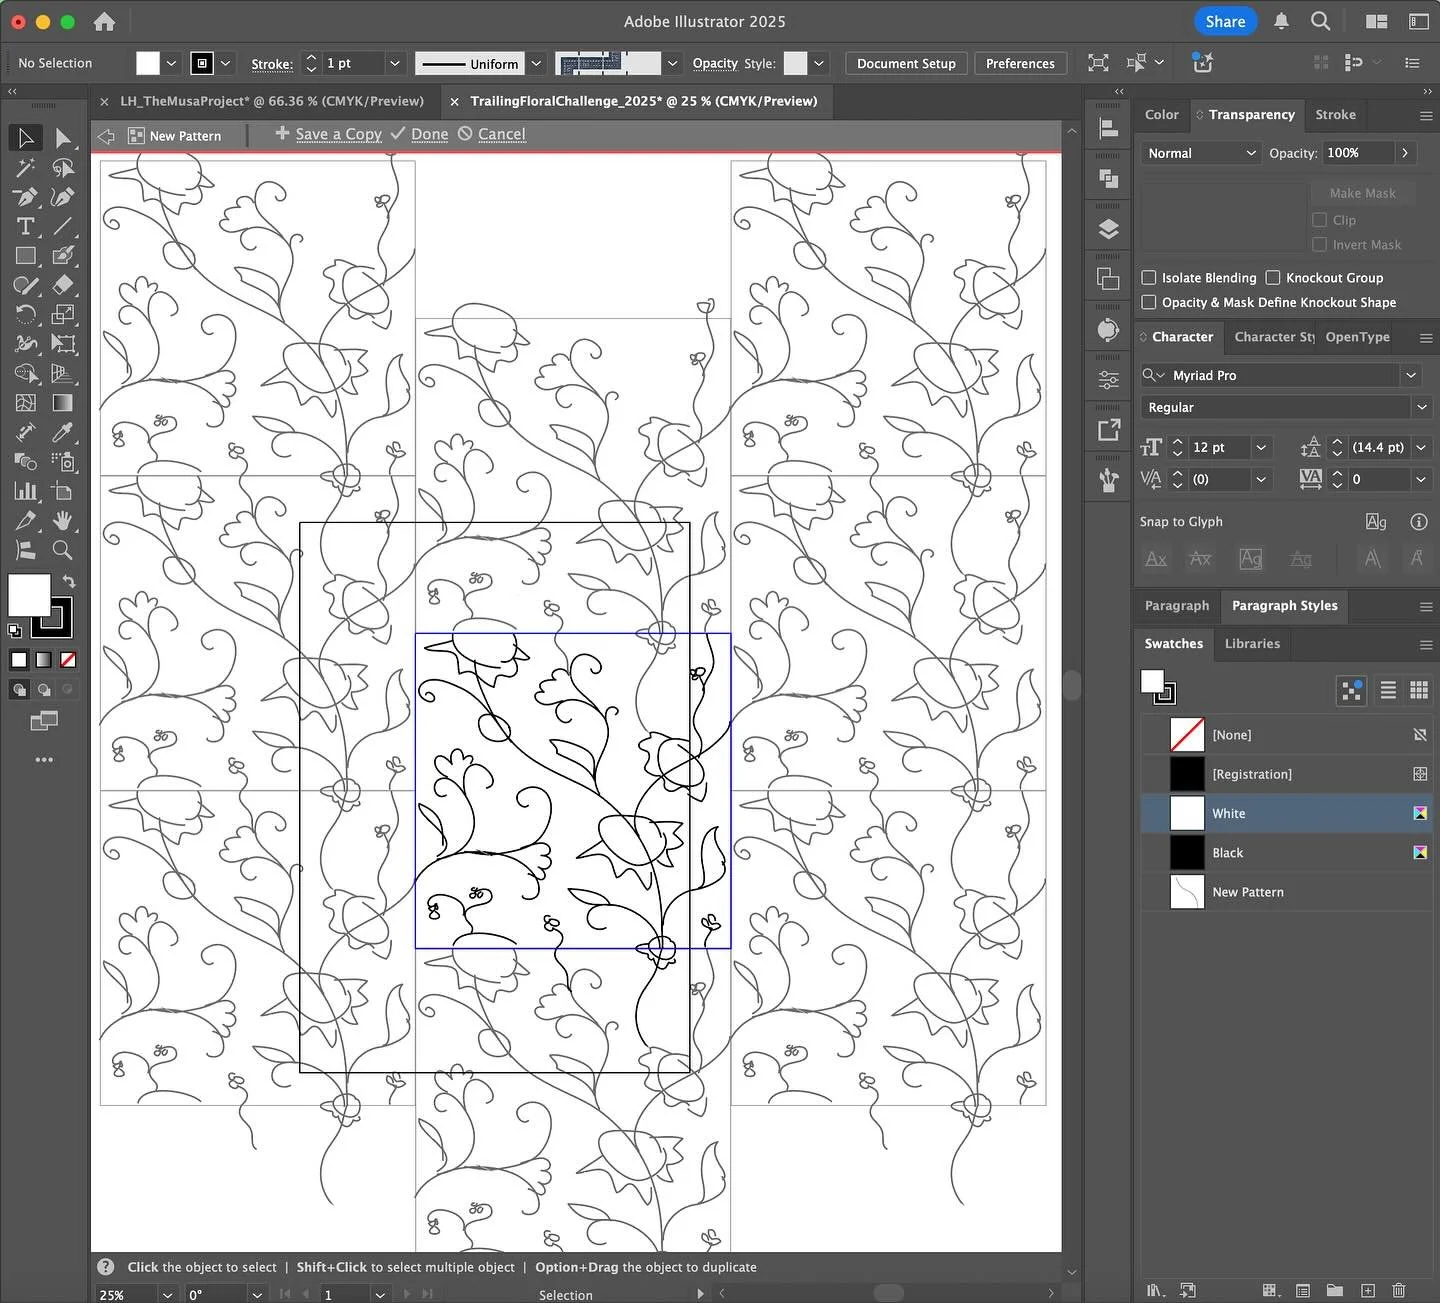Set paint to None below fill box
The image size is (1440, 1303).
68,660
